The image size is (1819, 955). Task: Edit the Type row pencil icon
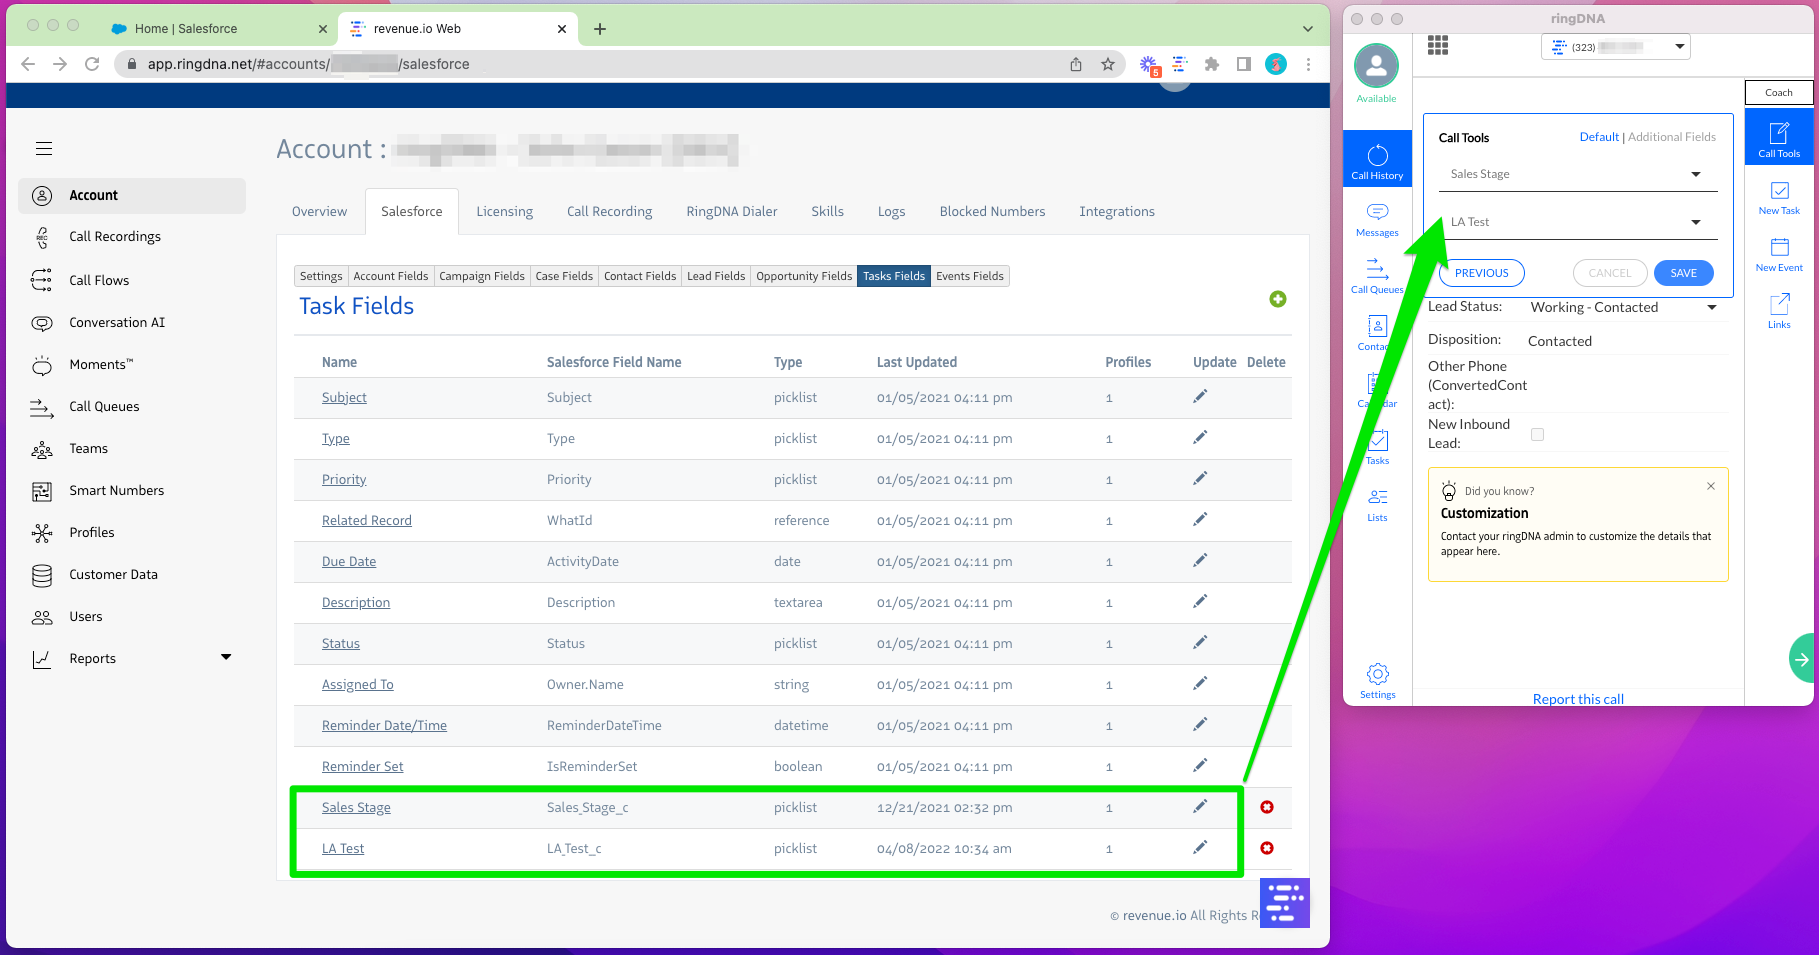pyautogui.click(x=1200, y=438)
